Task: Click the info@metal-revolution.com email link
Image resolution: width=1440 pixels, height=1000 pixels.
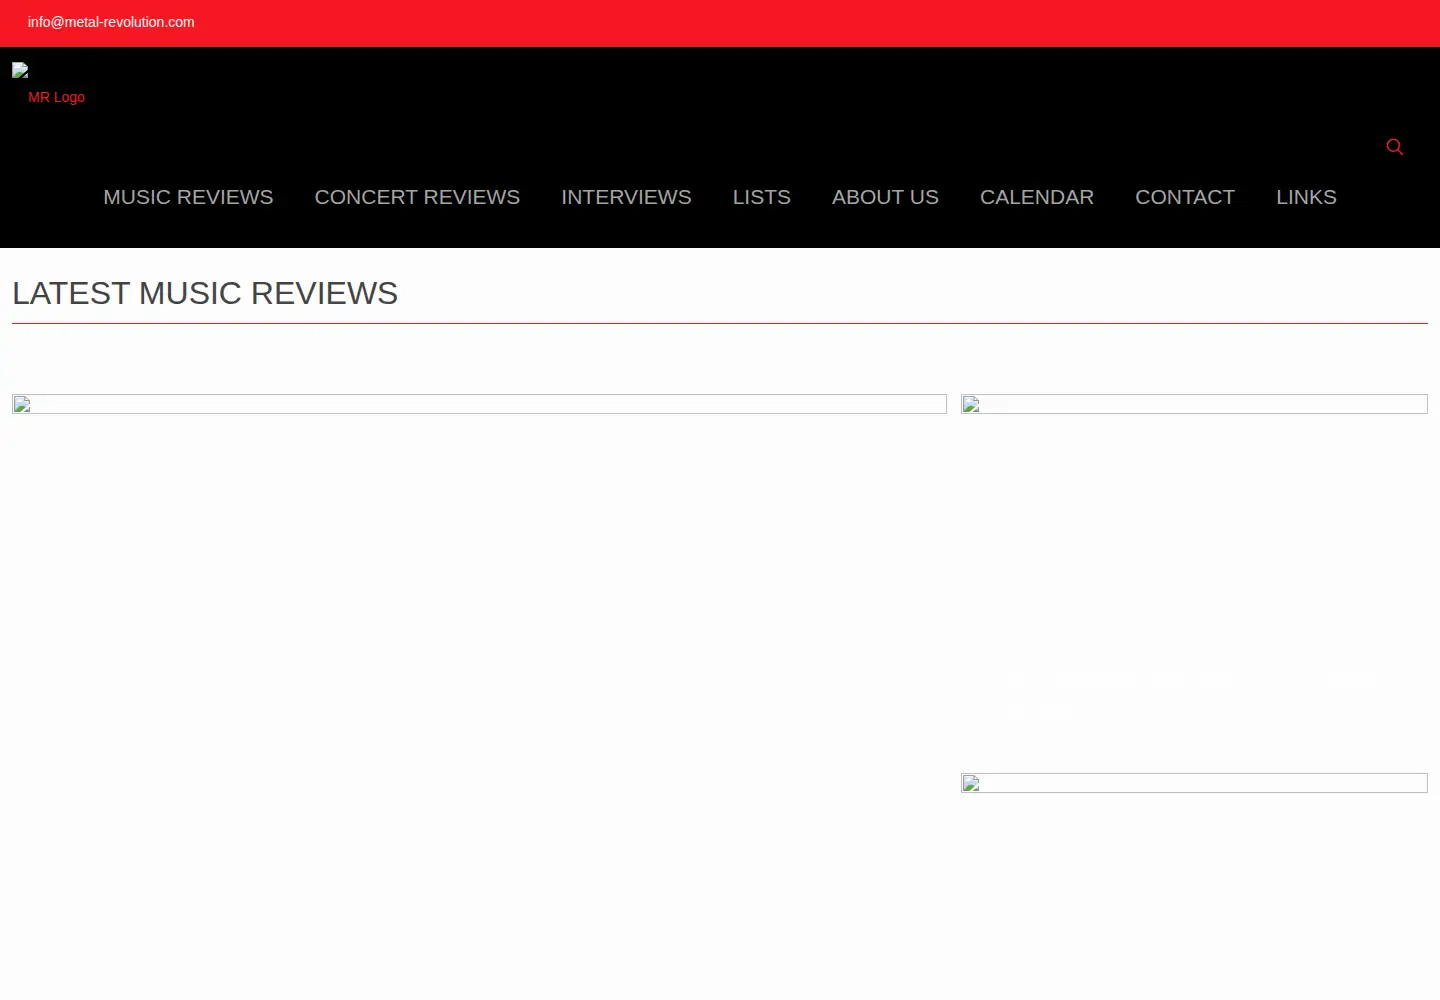Action: pos(111,22)
